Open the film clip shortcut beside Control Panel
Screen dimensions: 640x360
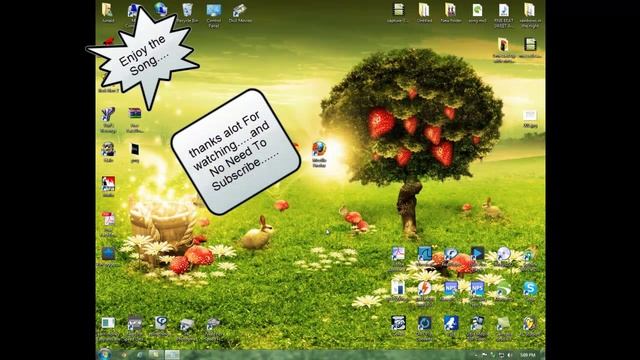pos(240,10)
